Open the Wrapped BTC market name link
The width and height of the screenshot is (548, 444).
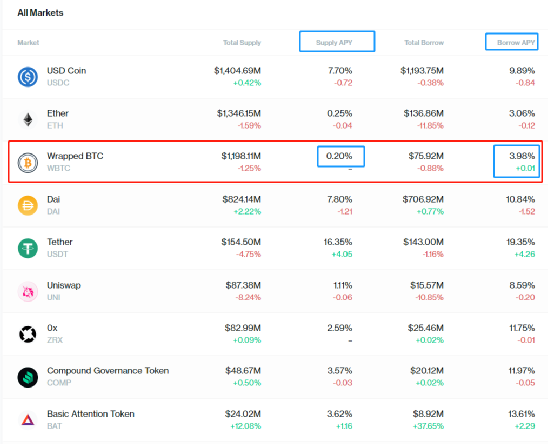75,156
